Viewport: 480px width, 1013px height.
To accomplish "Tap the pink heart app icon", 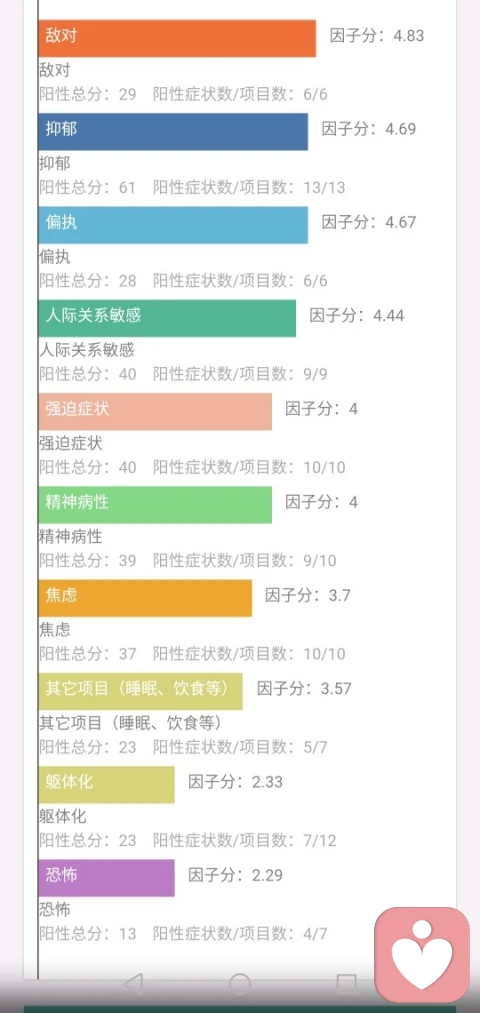I will point(423,955).
